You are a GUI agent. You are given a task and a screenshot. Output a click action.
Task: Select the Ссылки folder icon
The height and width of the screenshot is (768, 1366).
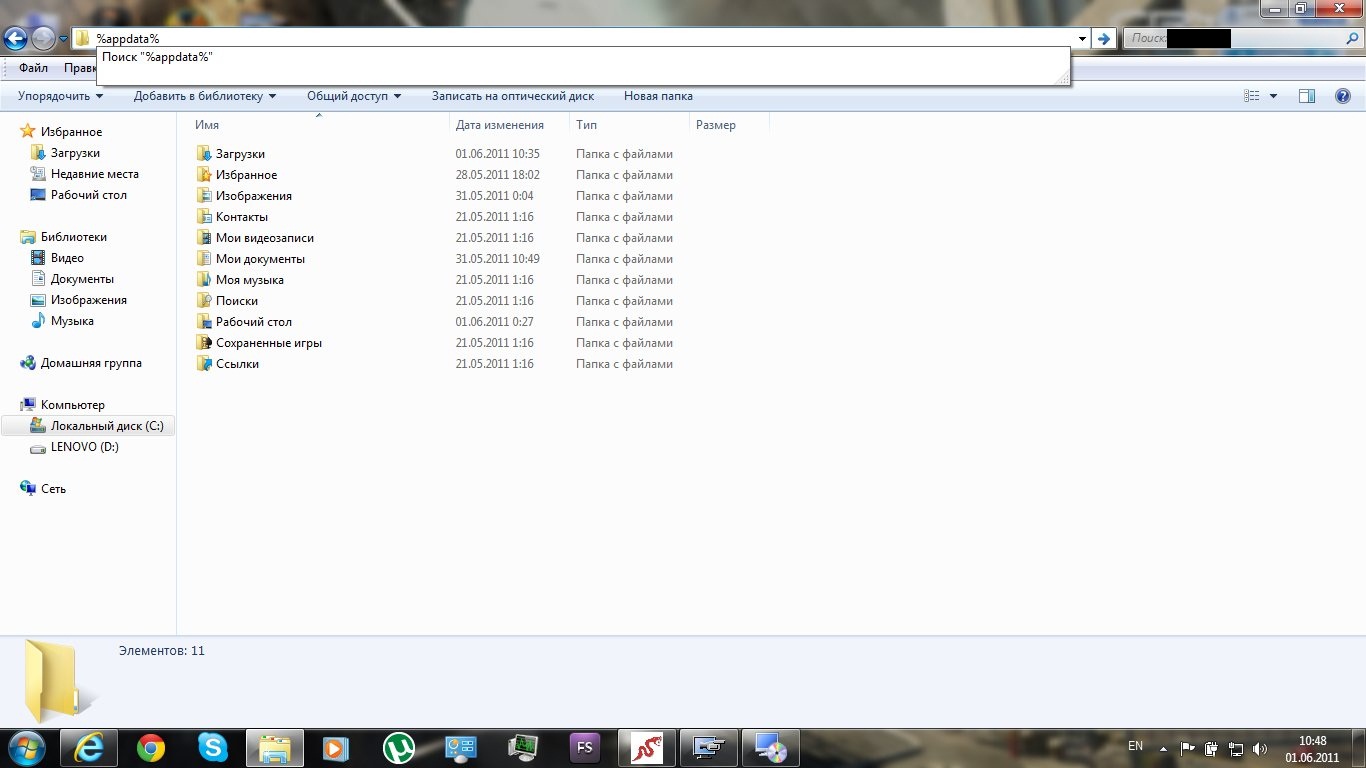pyautogui.click(x=204, y=364)
